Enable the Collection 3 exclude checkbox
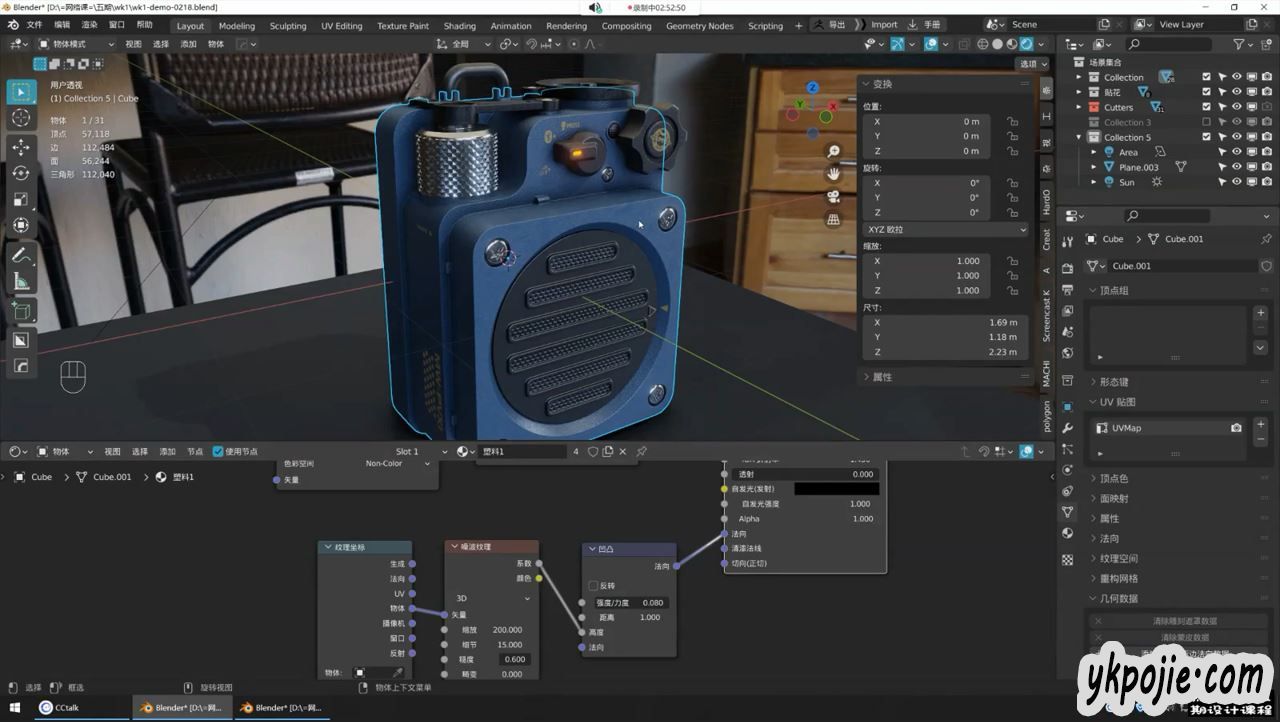The width and height of the screenshot is (1280, 722). click(1206, 122)
